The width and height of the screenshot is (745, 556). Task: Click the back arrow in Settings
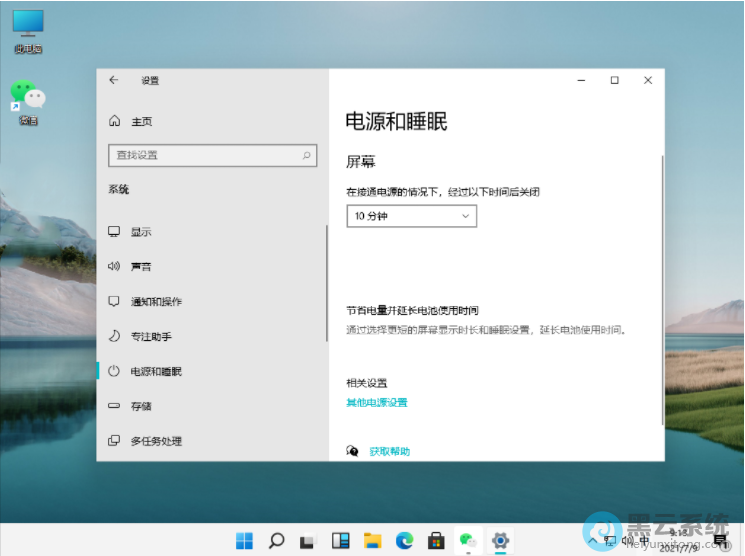tap(114, 80)
